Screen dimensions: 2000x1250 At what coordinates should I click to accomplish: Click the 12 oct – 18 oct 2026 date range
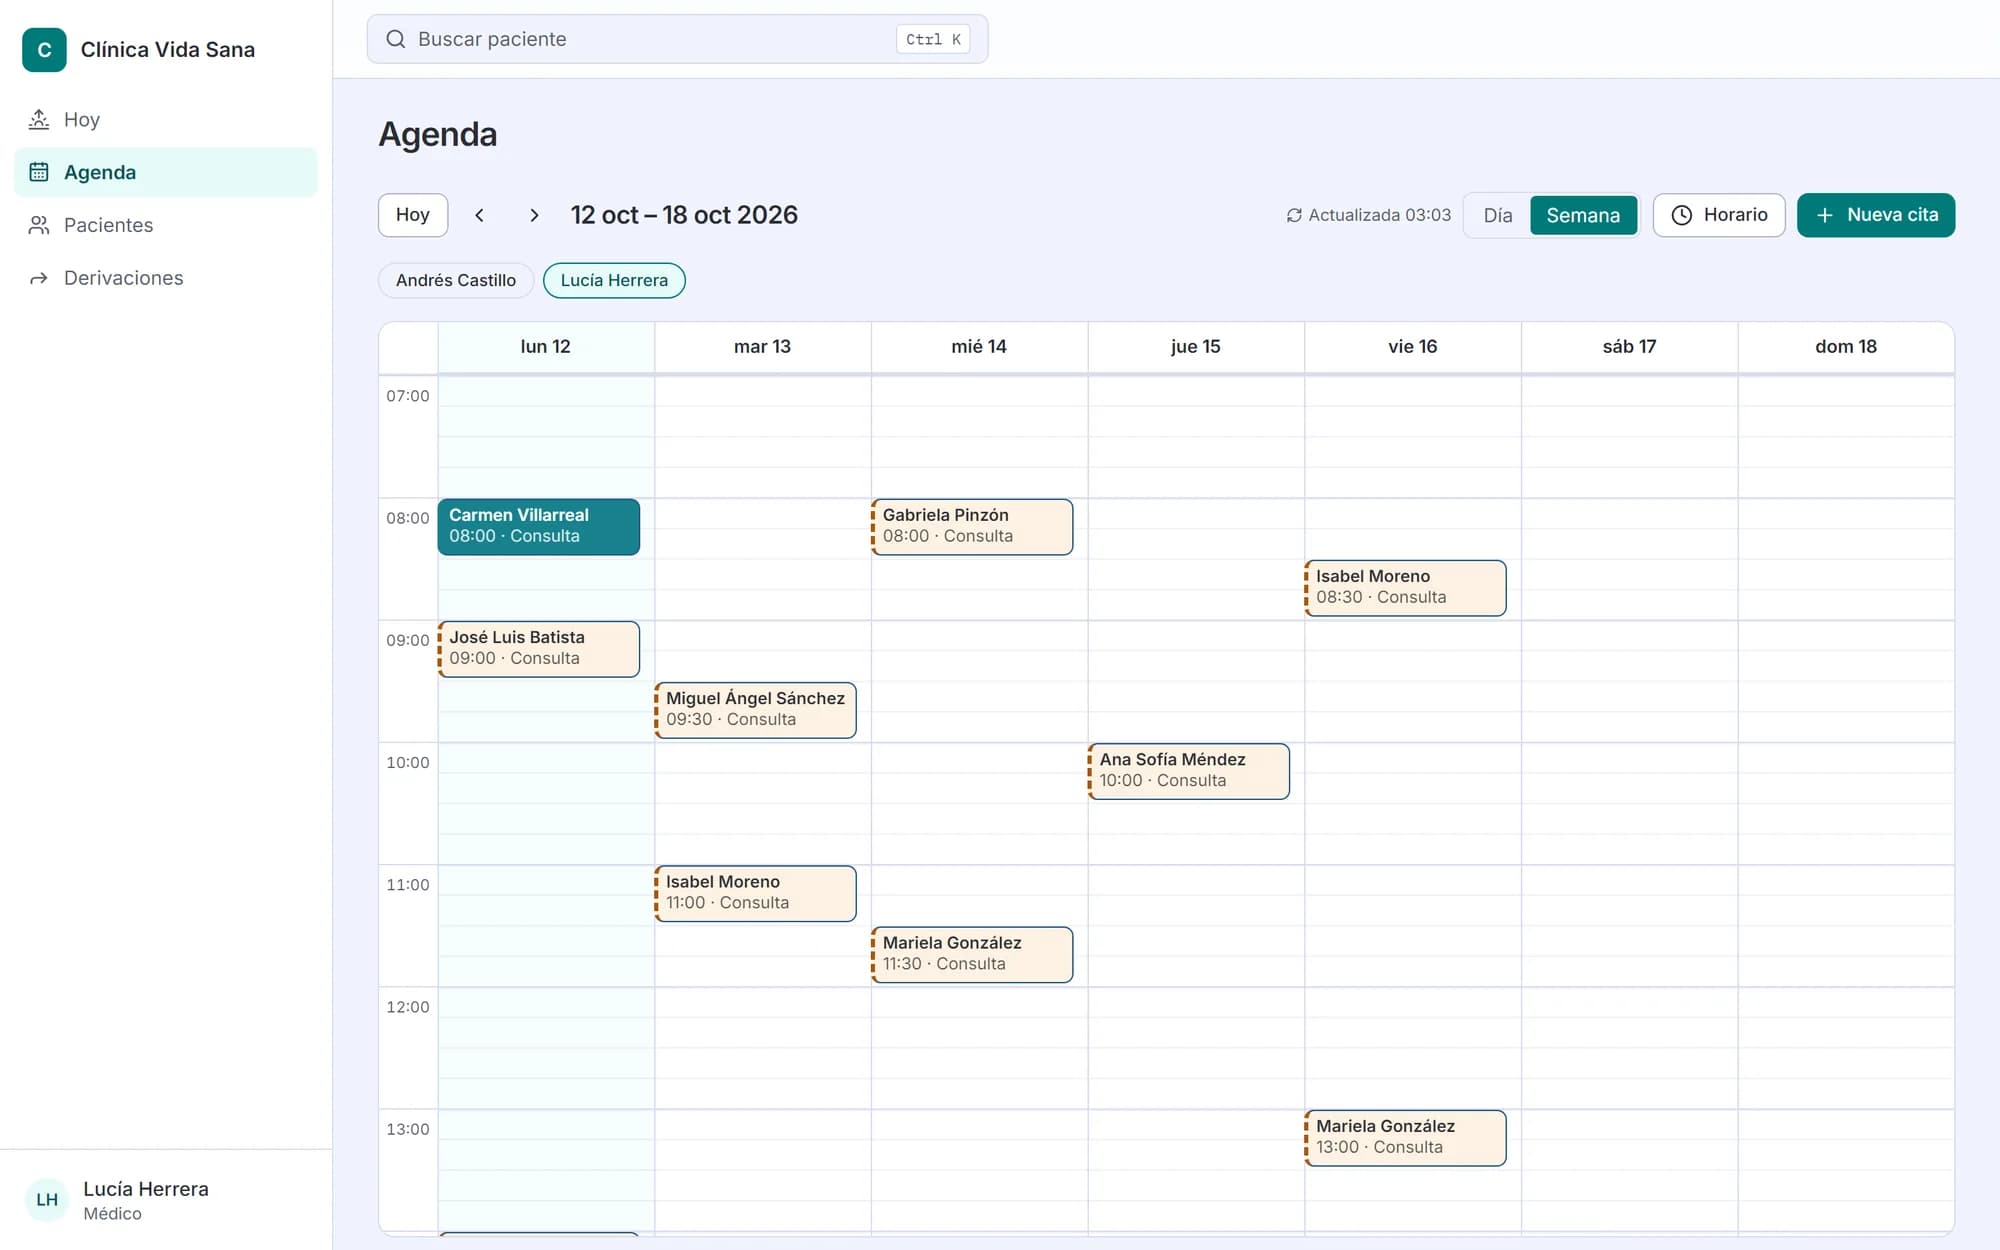click(x=684, y=215)
